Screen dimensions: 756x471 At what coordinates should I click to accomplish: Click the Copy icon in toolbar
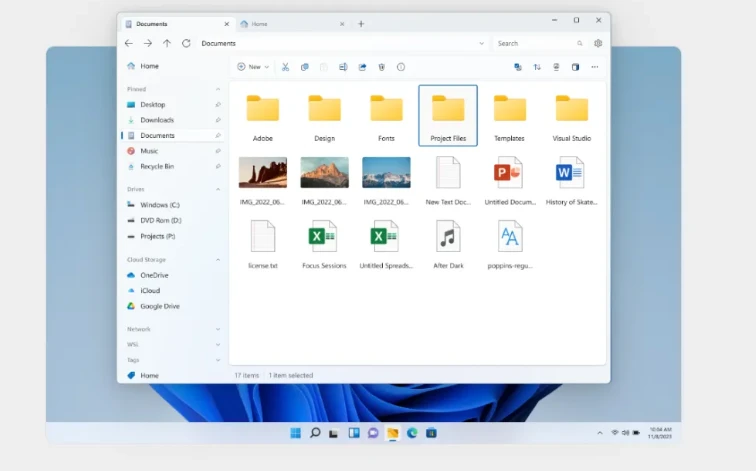[304, 67]
